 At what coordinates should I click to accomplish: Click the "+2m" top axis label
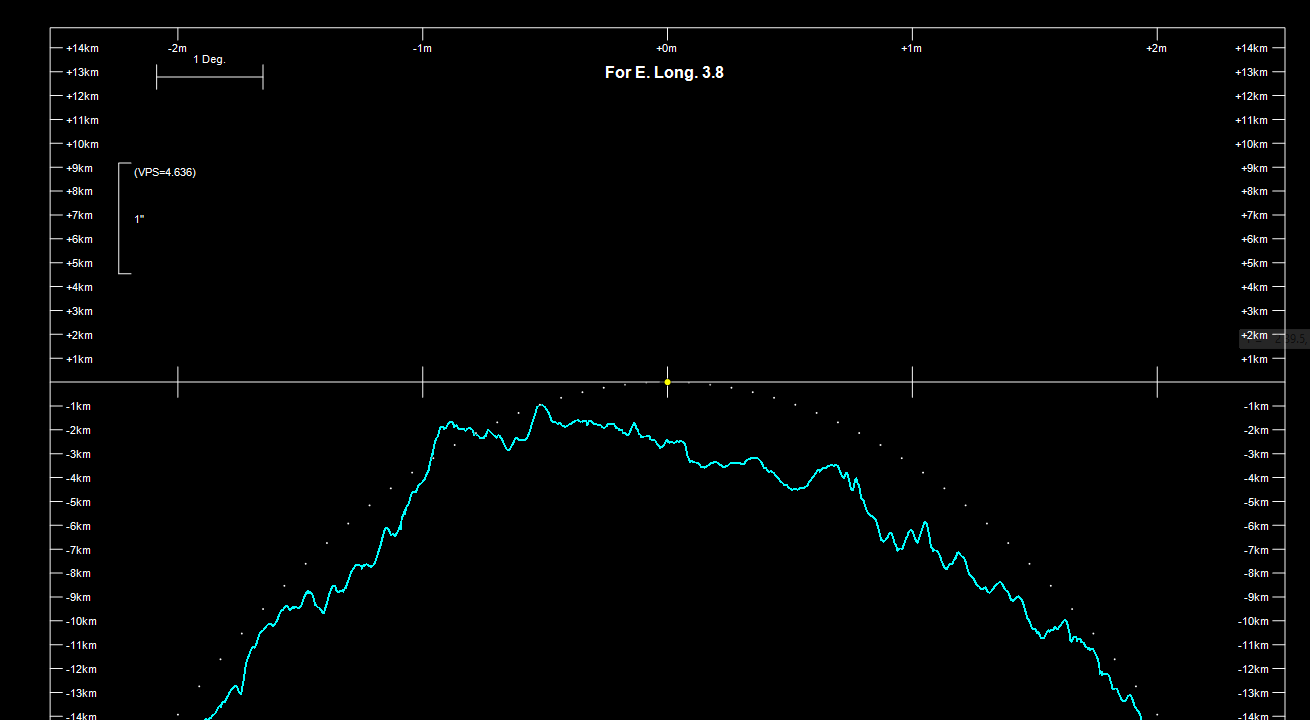(1156, 49)
